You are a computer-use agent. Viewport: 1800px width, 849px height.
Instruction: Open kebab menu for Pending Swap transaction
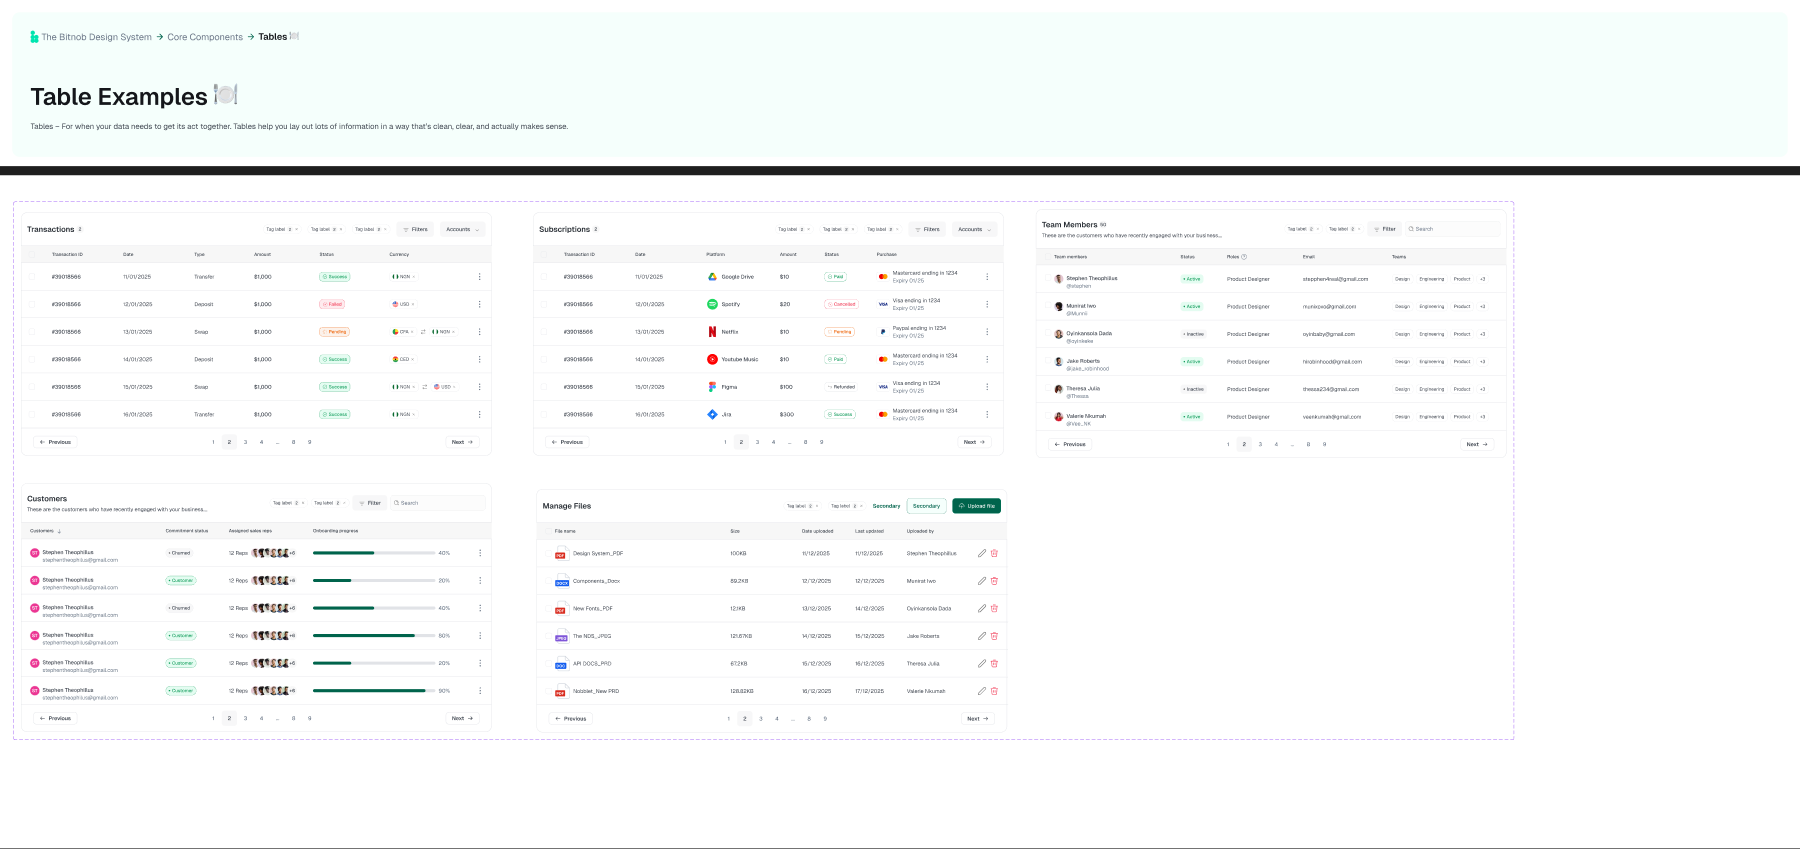(x=479, y=332)
